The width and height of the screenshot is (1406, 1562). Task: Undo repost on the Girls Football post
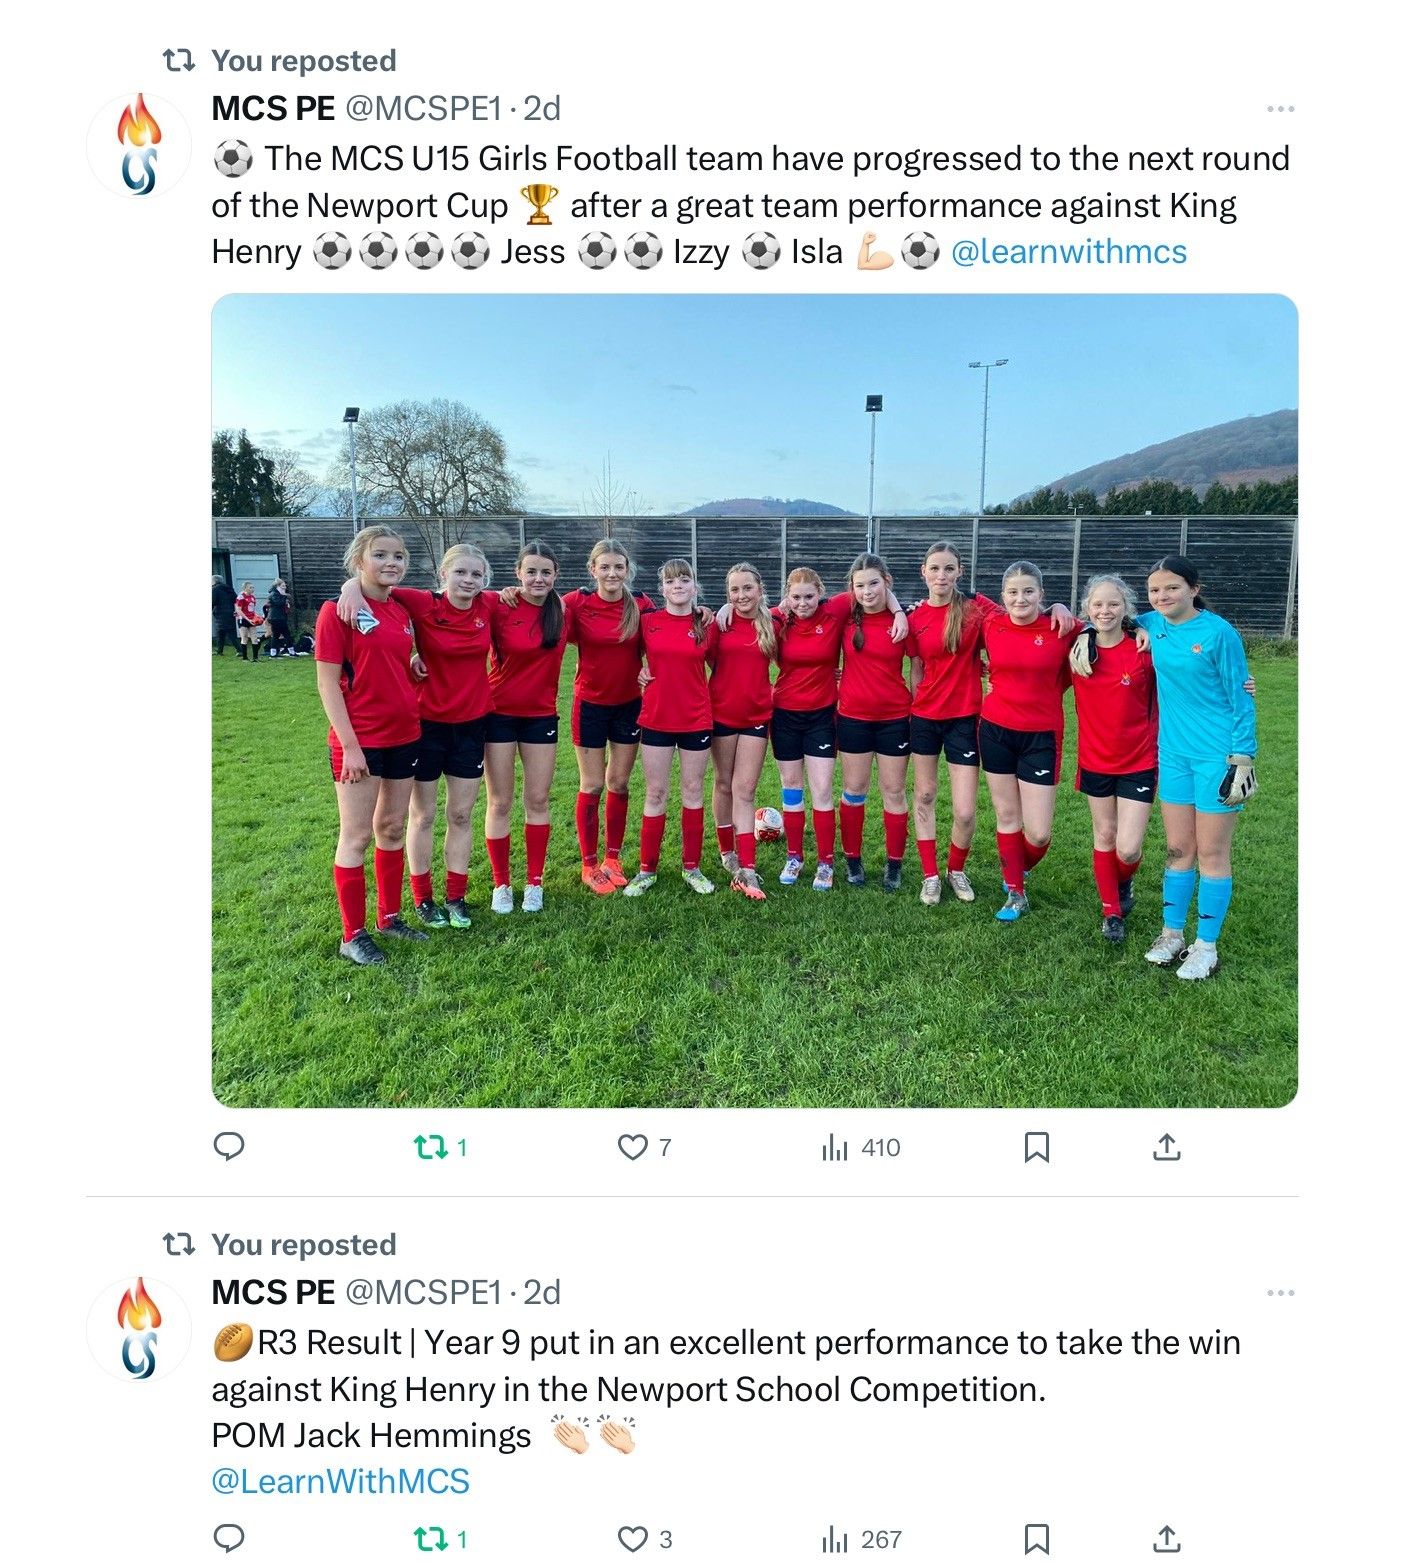(441, 1147)
